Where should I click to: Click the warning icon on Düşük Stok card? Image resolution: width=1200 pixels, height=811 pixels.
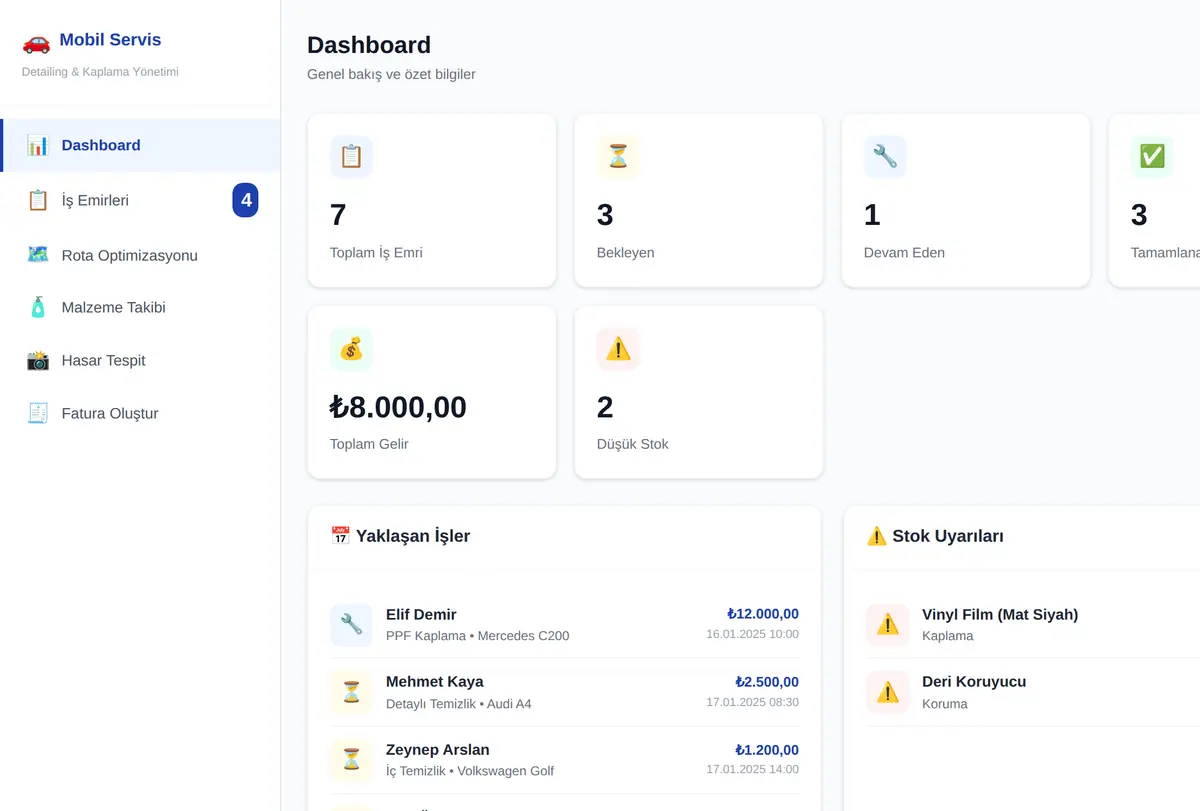coord(618,349)
